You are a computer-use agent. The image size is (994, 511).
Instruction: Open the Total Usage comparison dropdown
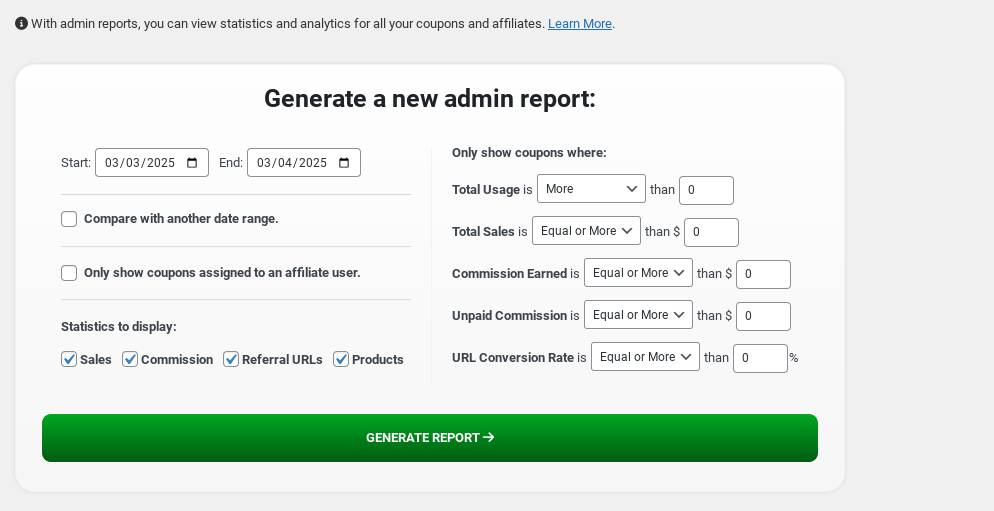click(x=591, y=189)
